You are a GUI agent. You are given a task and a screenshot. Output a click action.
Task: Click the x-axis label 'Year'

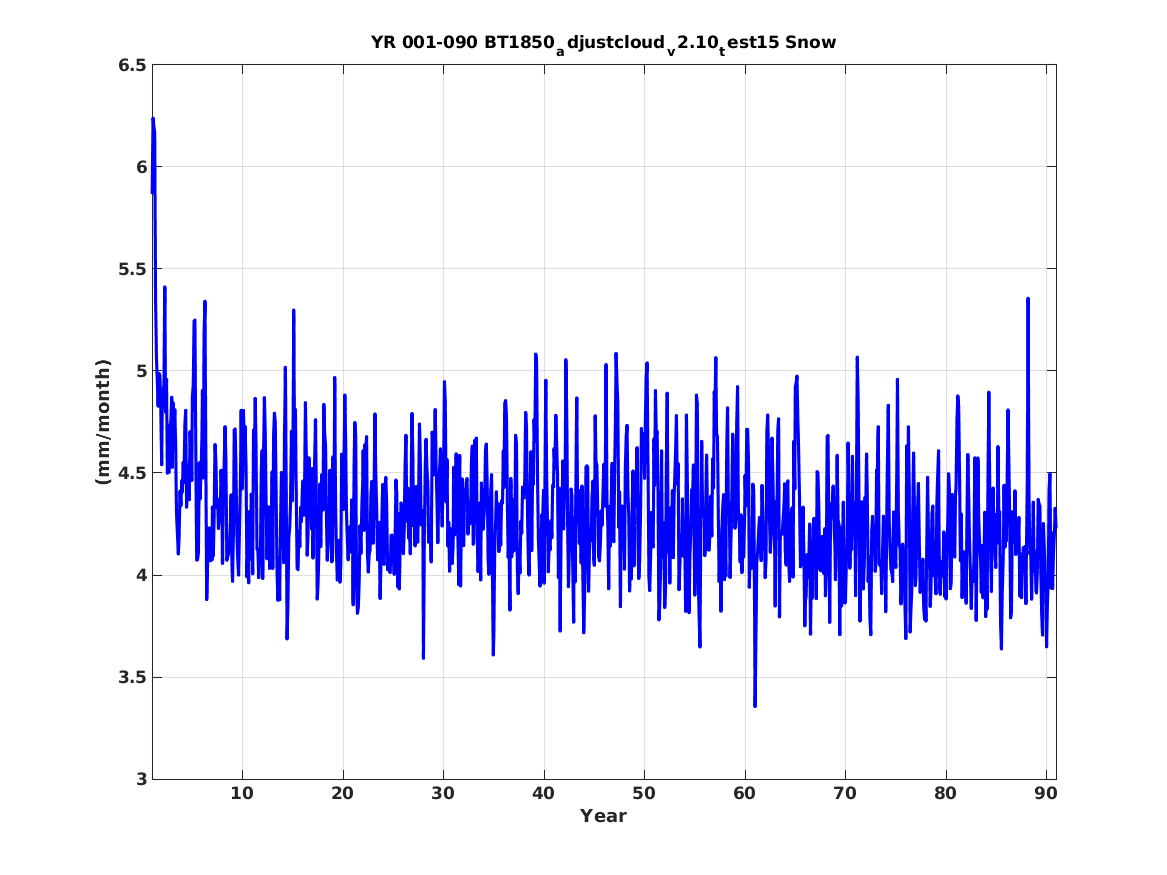604,816
